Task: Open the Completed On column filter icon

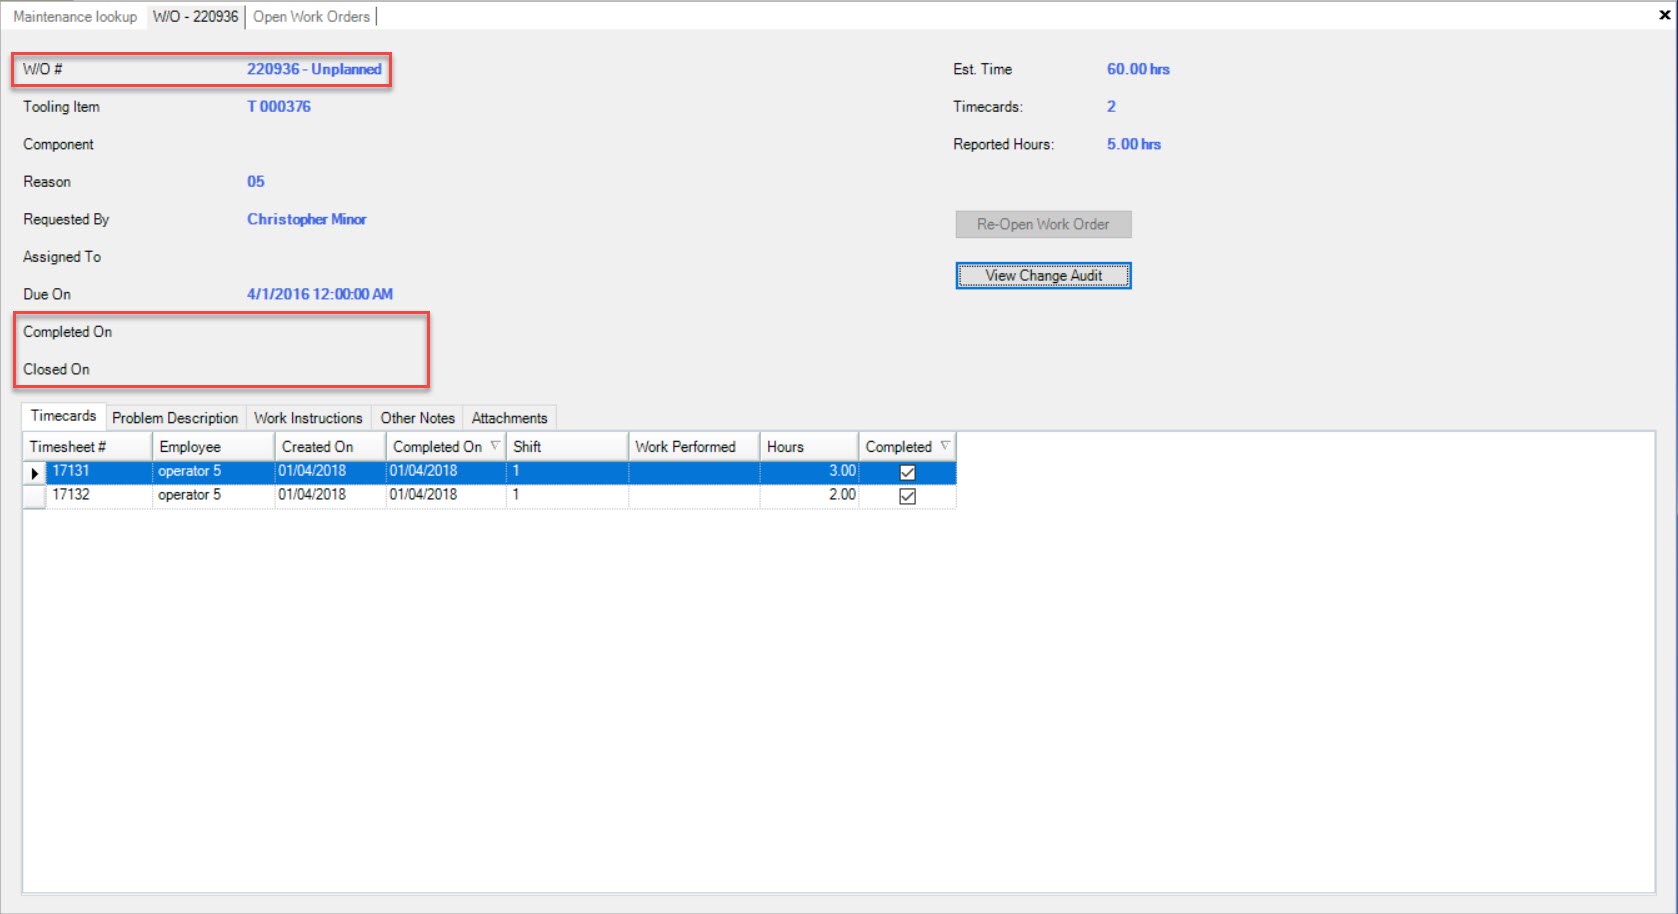Action: (x=495, y=445)
